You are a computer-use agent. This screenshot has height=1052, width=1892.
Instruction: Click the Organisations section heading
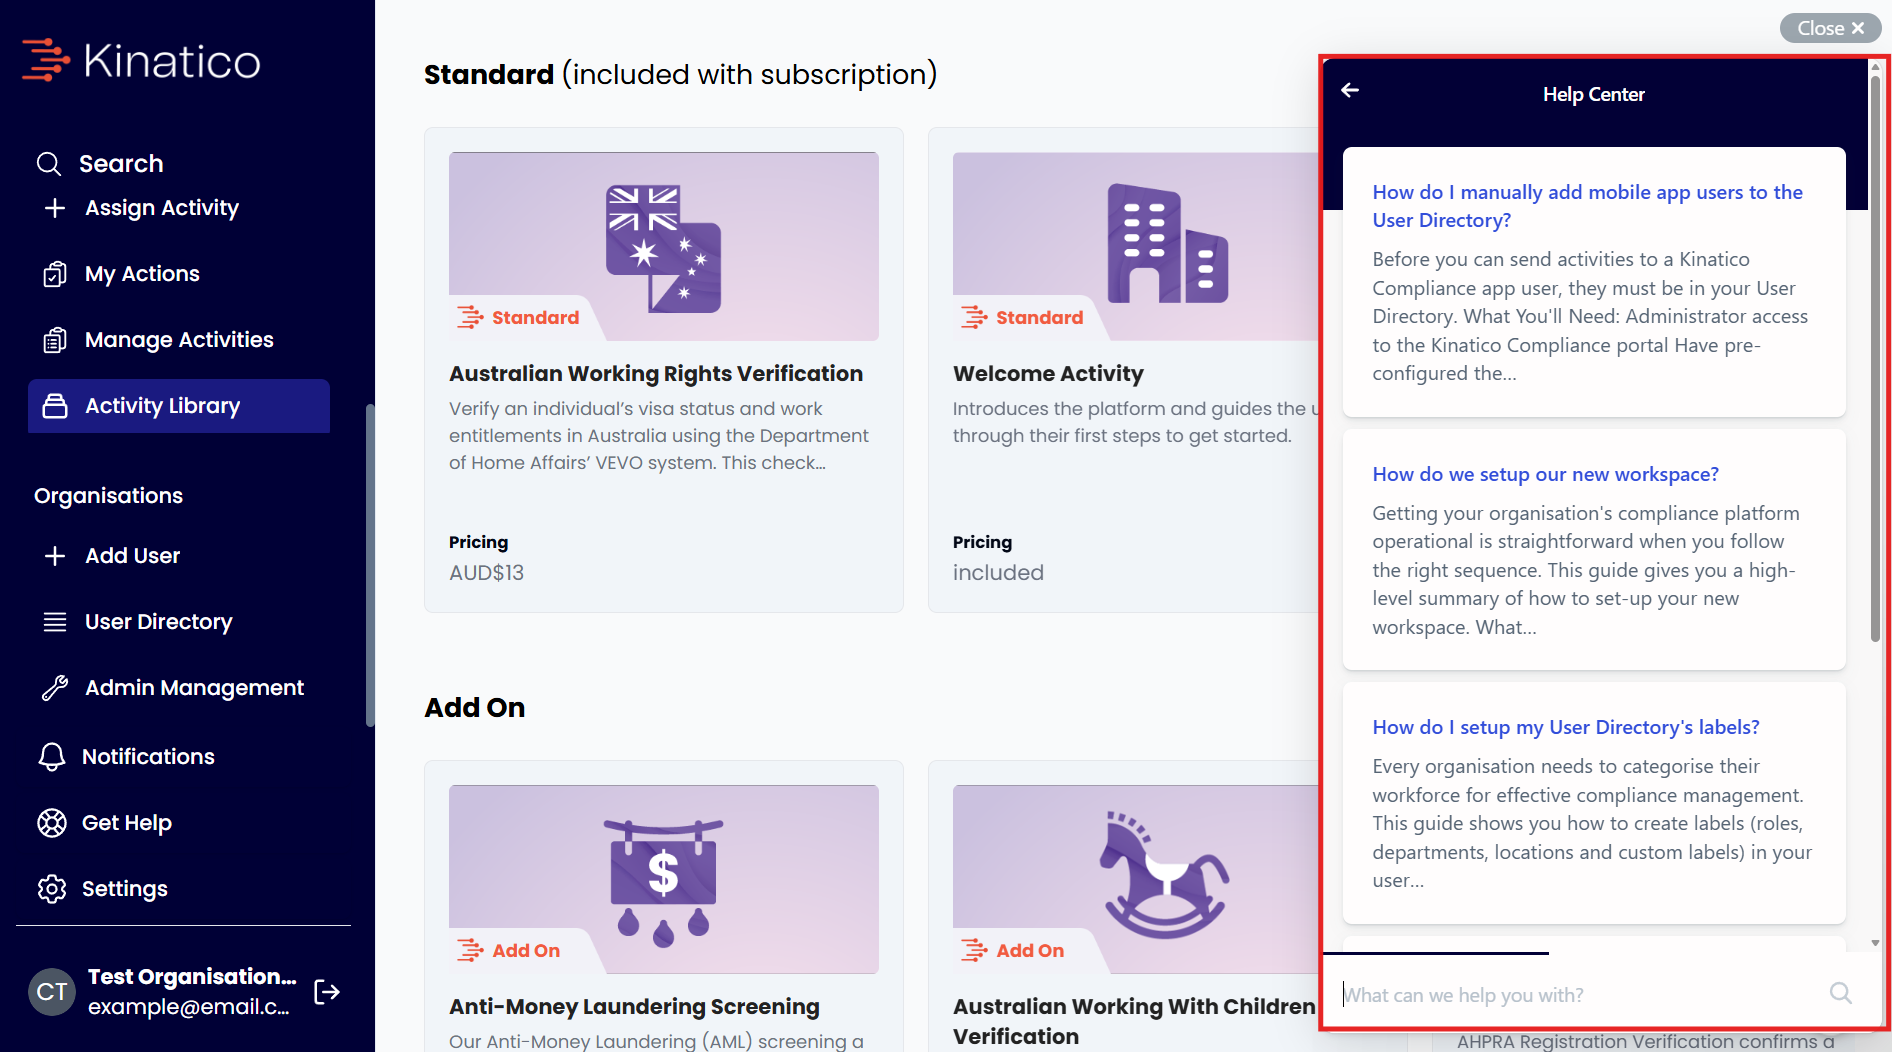click(x=108, y=496)
